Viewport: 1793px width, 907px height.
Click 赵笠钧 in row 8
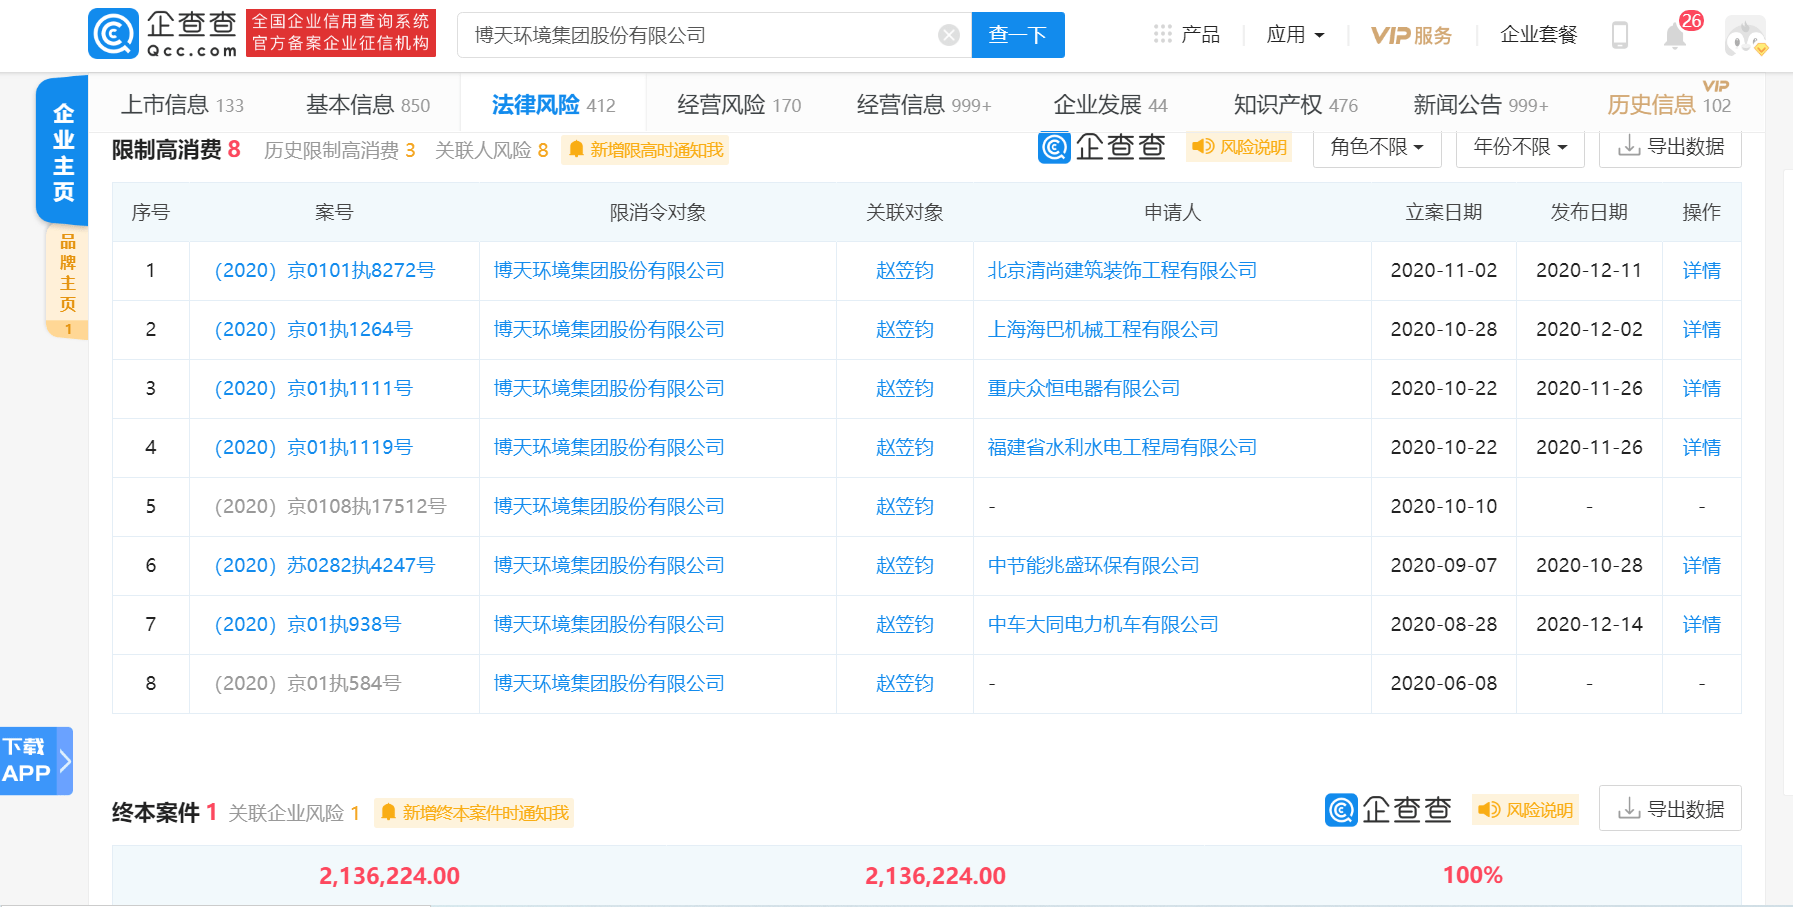[x=905, y=684]
